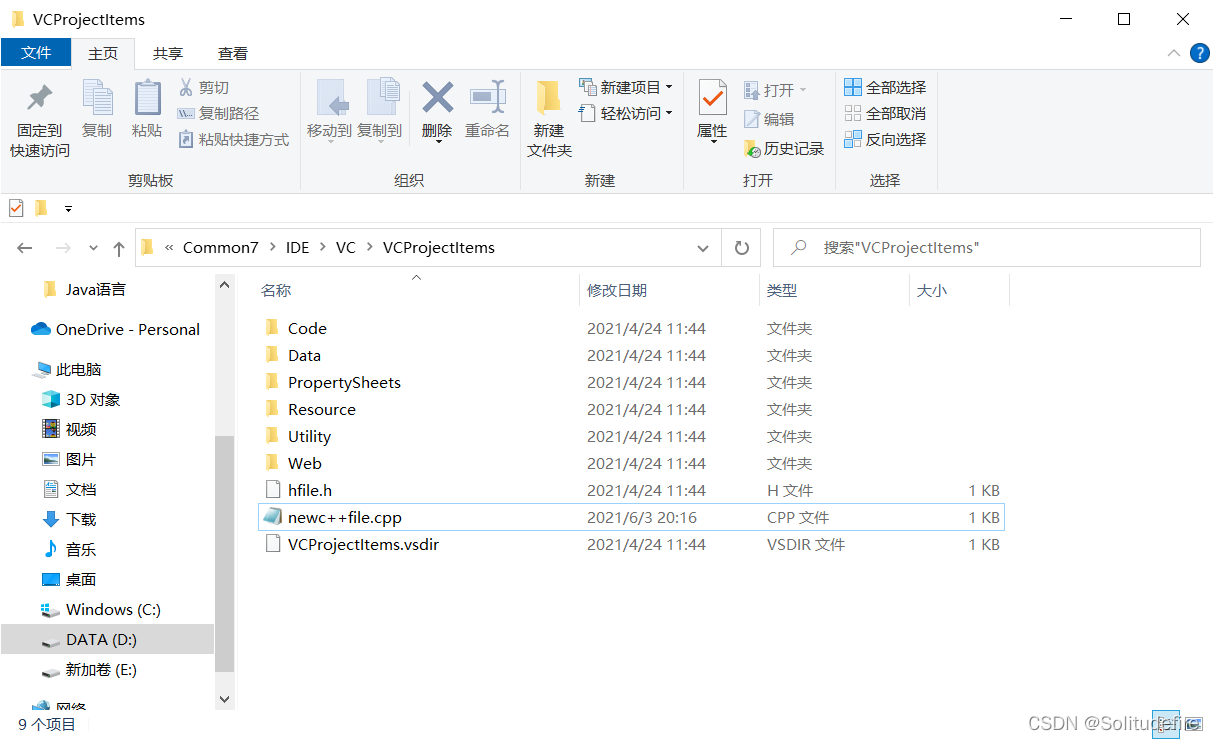Select the newc++file.cpp file
The height and width of the screenshot is (740, 1214).
pos(630,517)
